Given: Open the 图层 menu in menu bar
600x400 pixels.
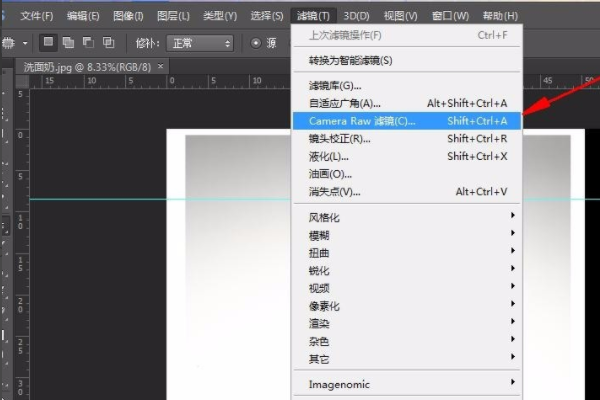Looking at the screenshot, I should pyautogui.click(x=174, y=16).
